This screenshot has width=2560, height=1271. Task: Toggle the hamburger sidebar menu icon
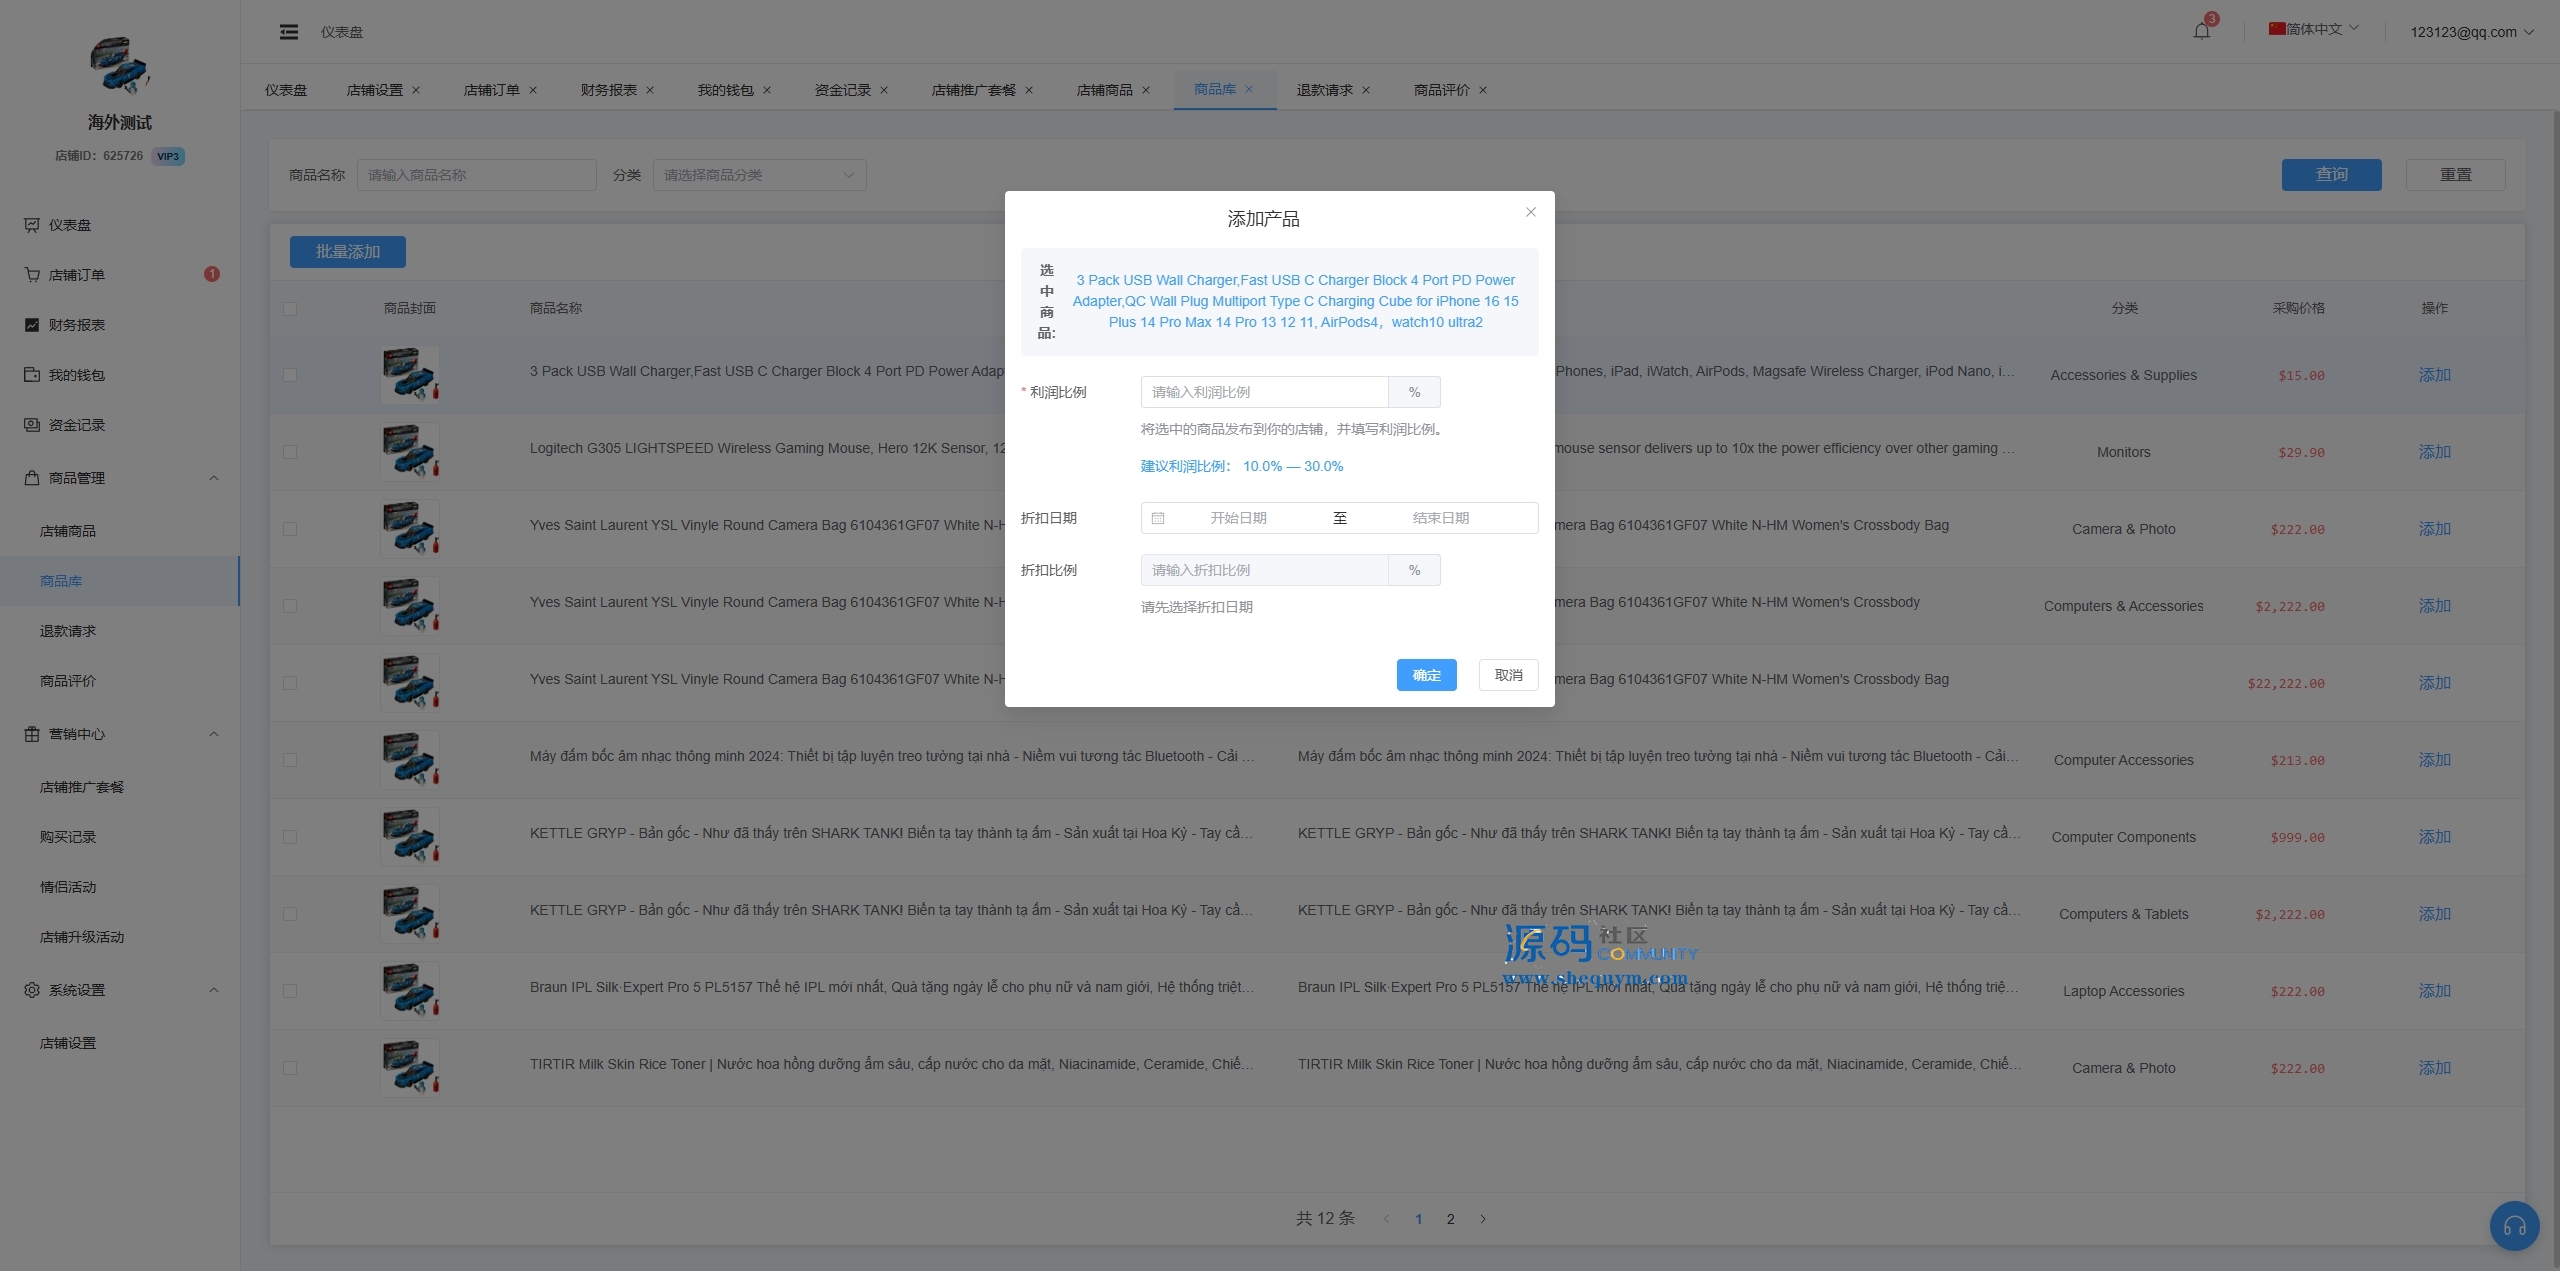click(289, 32)
